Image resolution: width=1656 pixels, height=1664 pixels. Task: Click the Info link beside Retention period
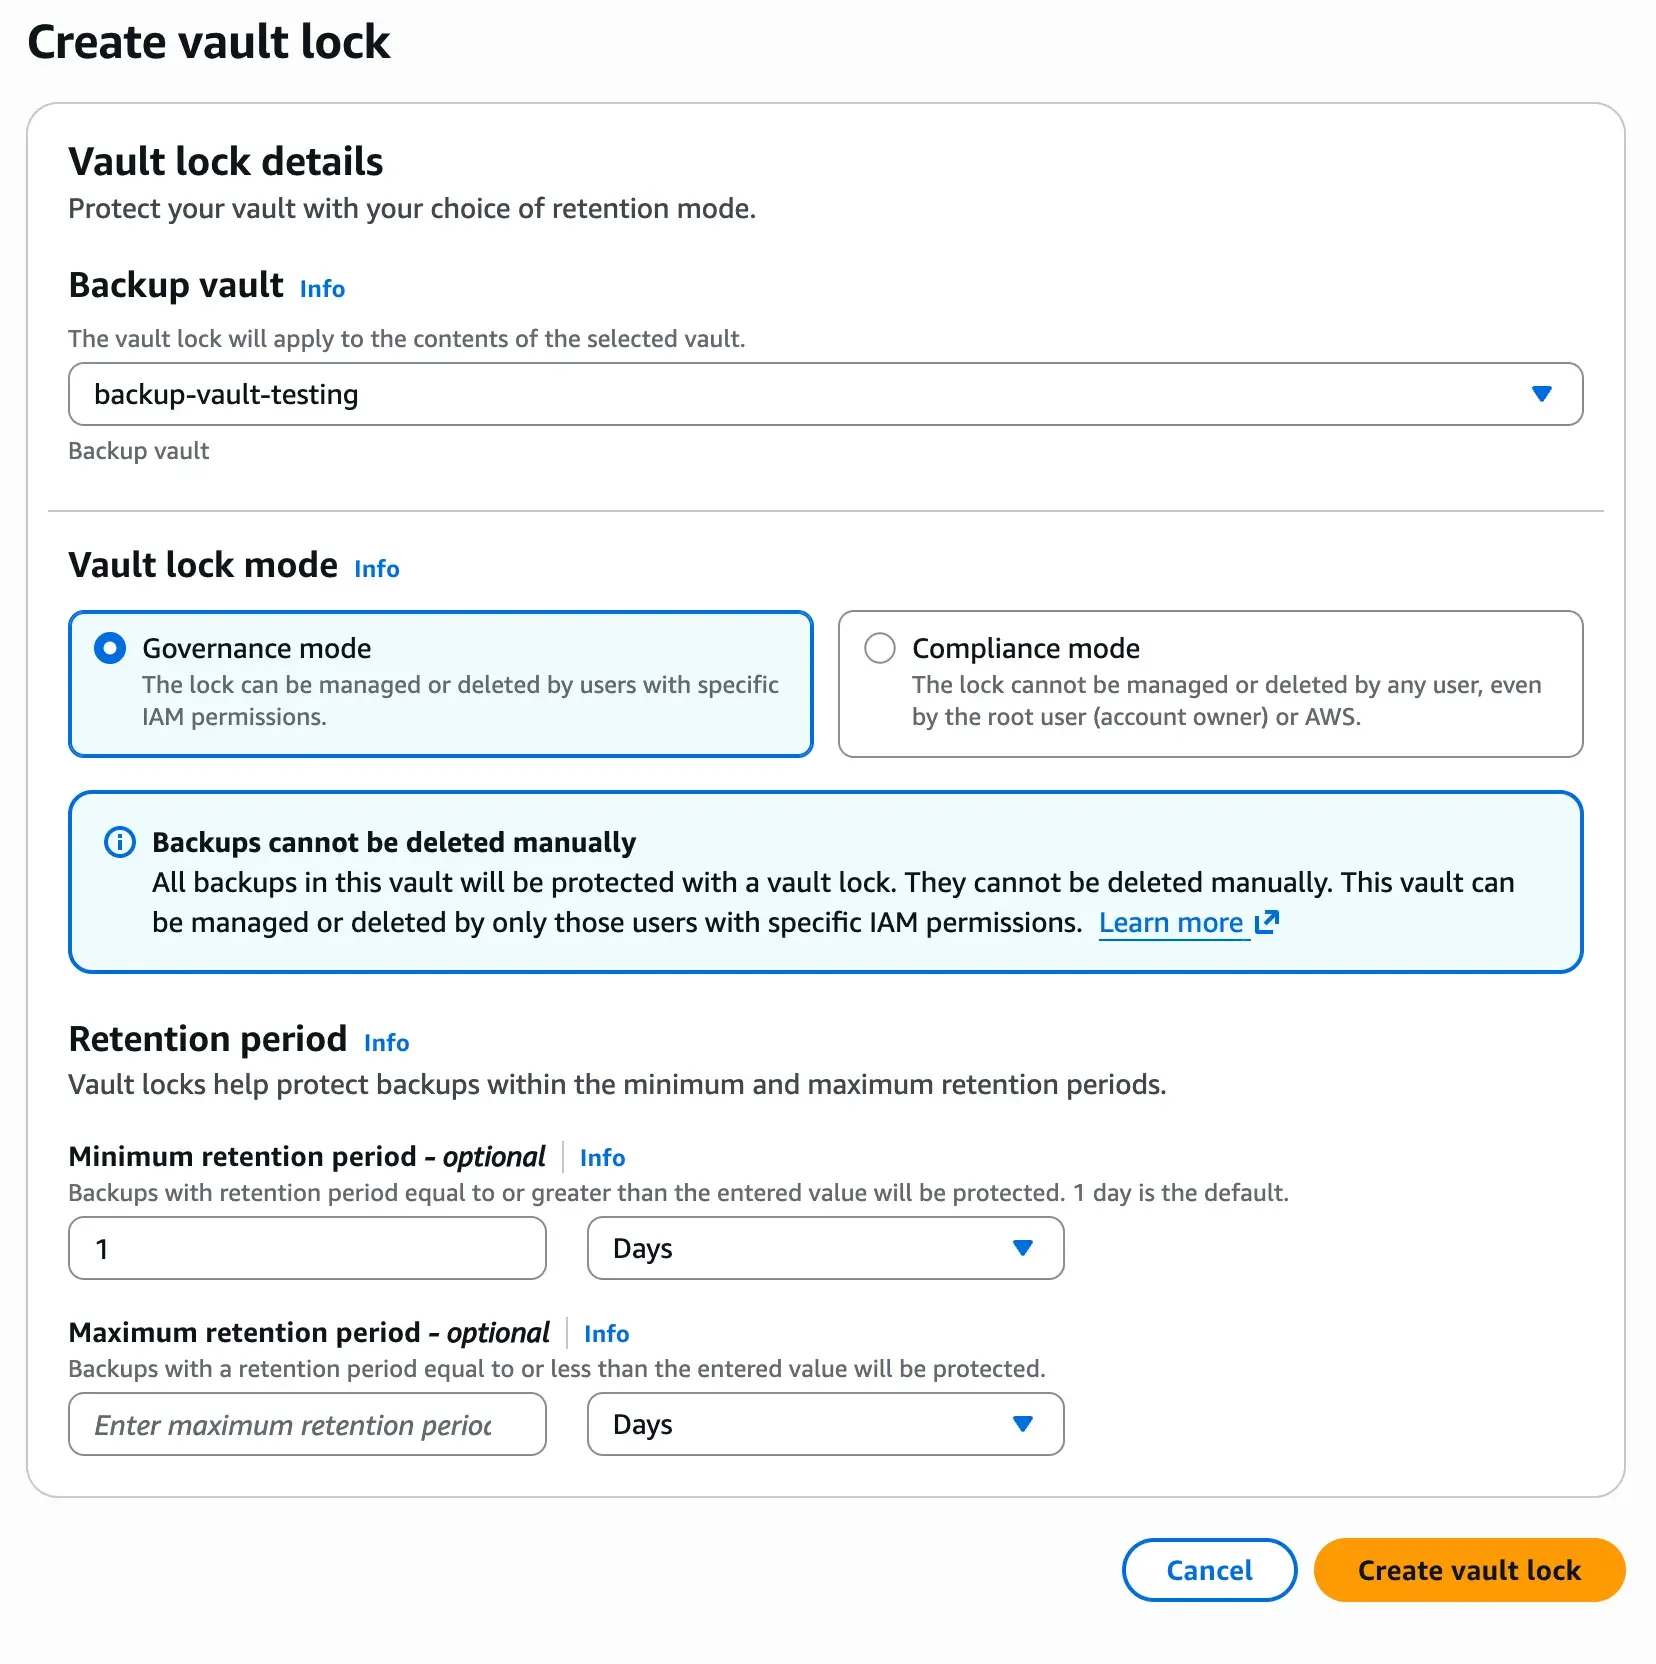click(386, 1043)
